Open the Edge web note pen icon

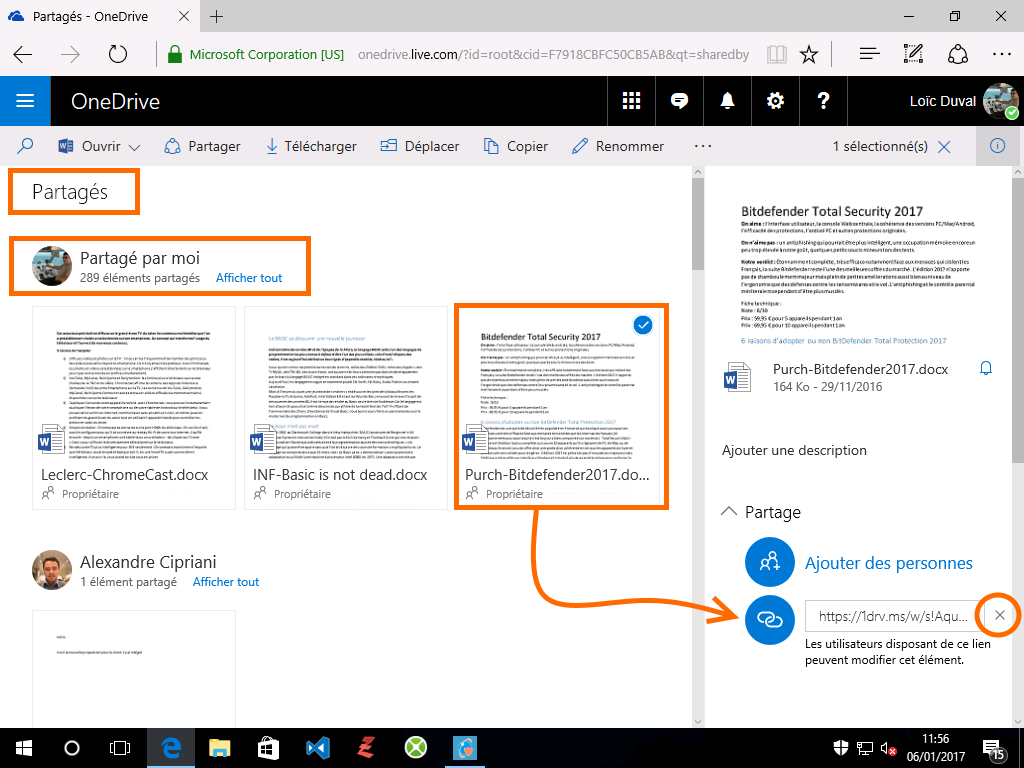[x=913, y=55]
